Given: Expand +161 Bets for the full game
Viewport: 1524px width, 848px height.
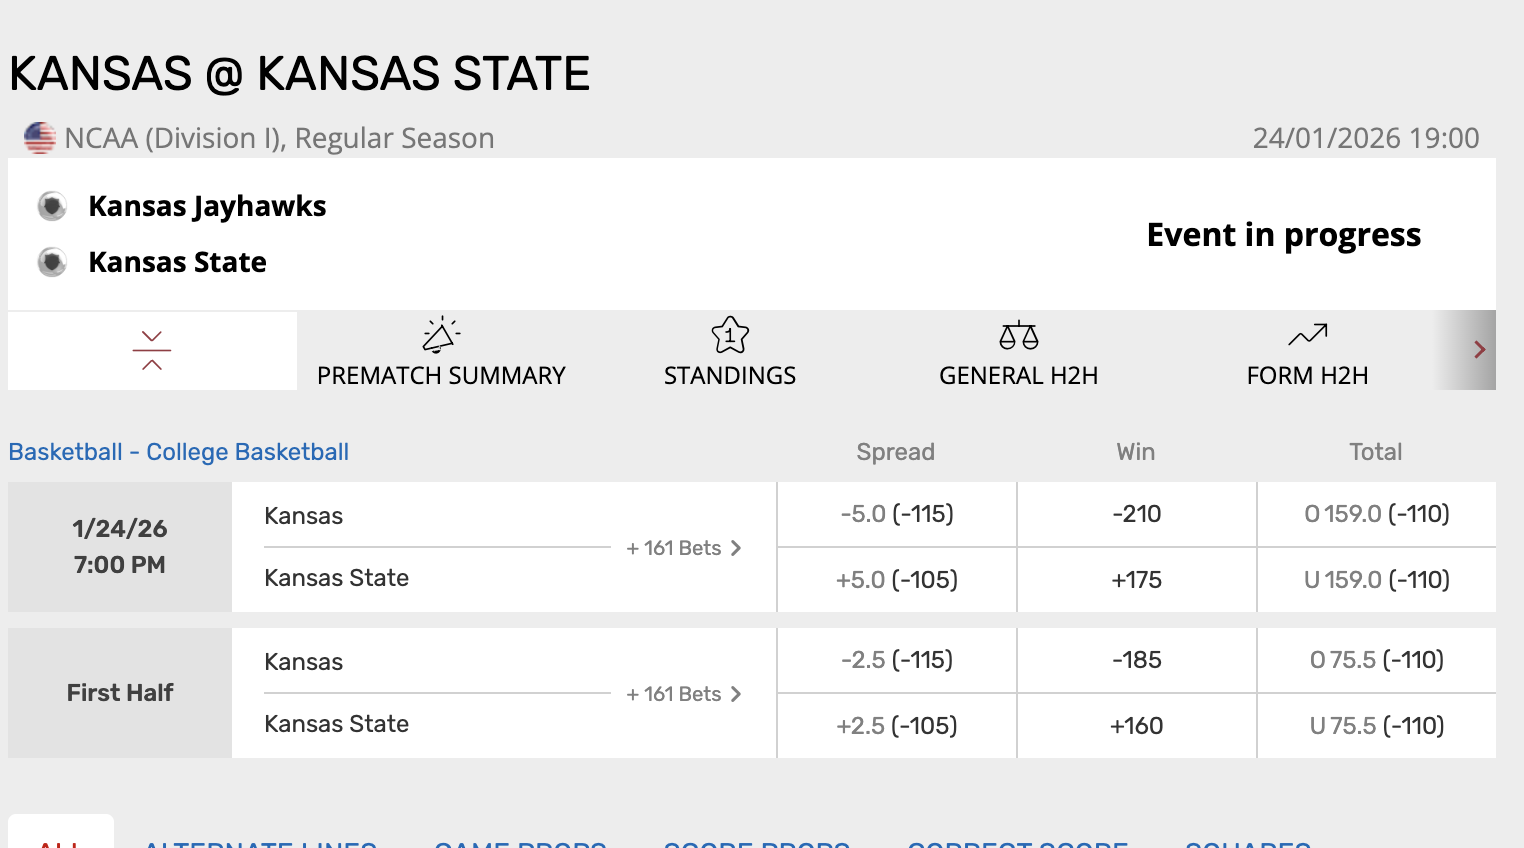Looking at the screenshot, I should pyautogui.click(x=684, y=548).
